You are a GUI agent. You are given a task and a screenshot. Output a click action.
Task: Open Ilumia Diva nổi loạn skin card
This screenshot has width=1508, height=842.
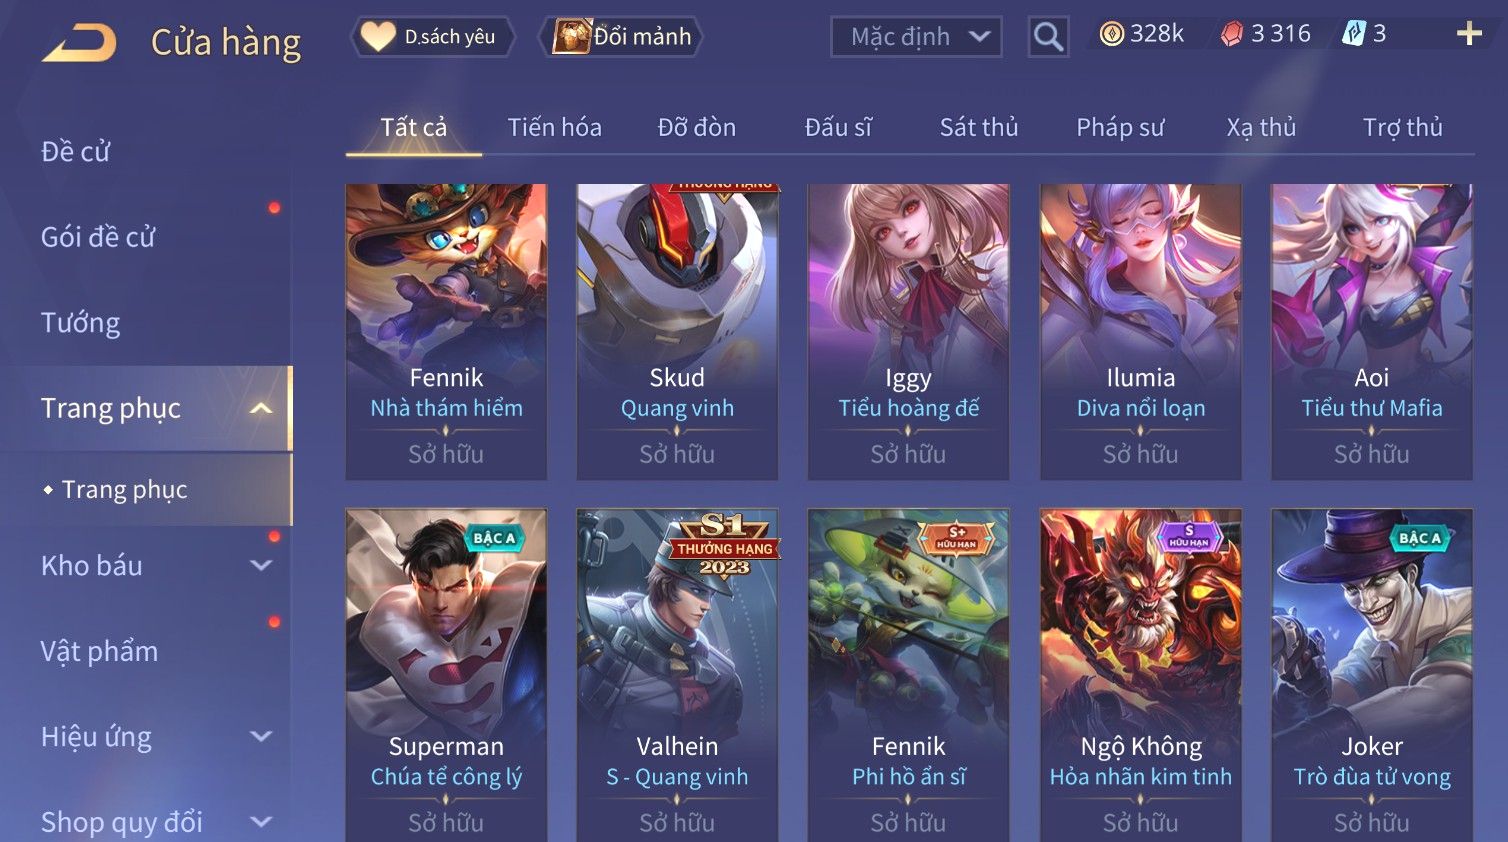click(1140, 332)
